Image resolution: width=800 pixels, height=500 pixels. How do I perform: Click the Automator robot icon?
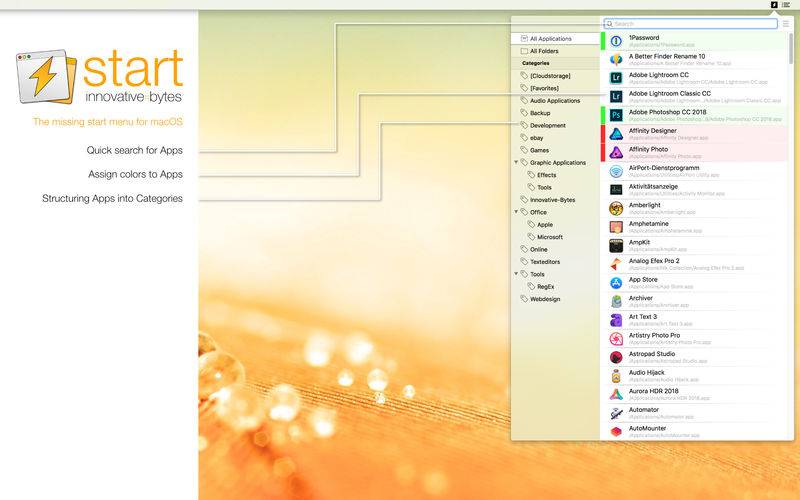[x=616, y=413]
